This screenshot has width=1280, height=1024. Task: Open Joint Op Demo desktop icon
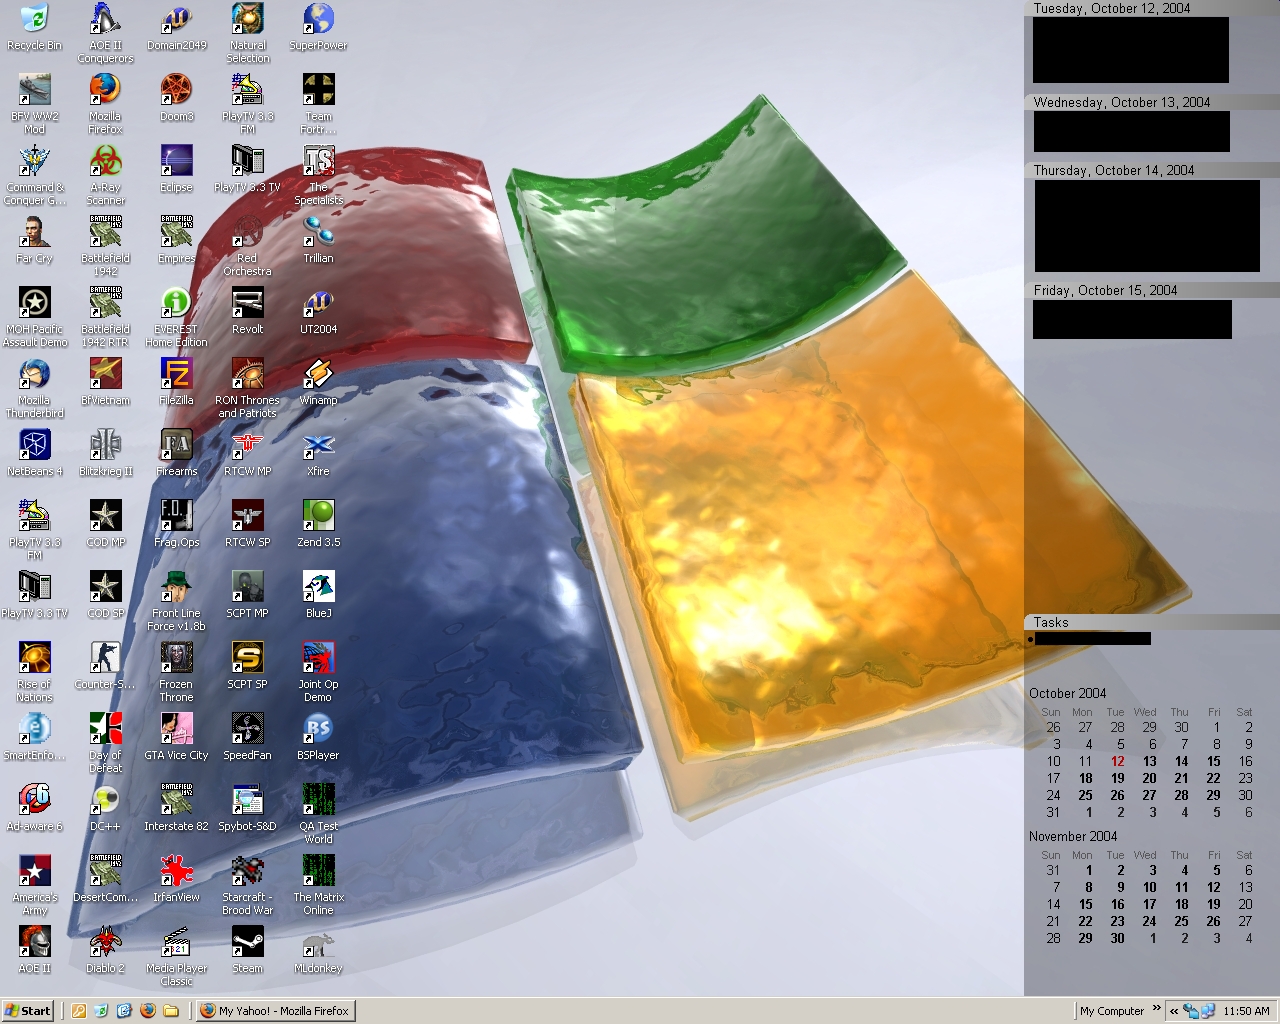click(x=318, y=672)
